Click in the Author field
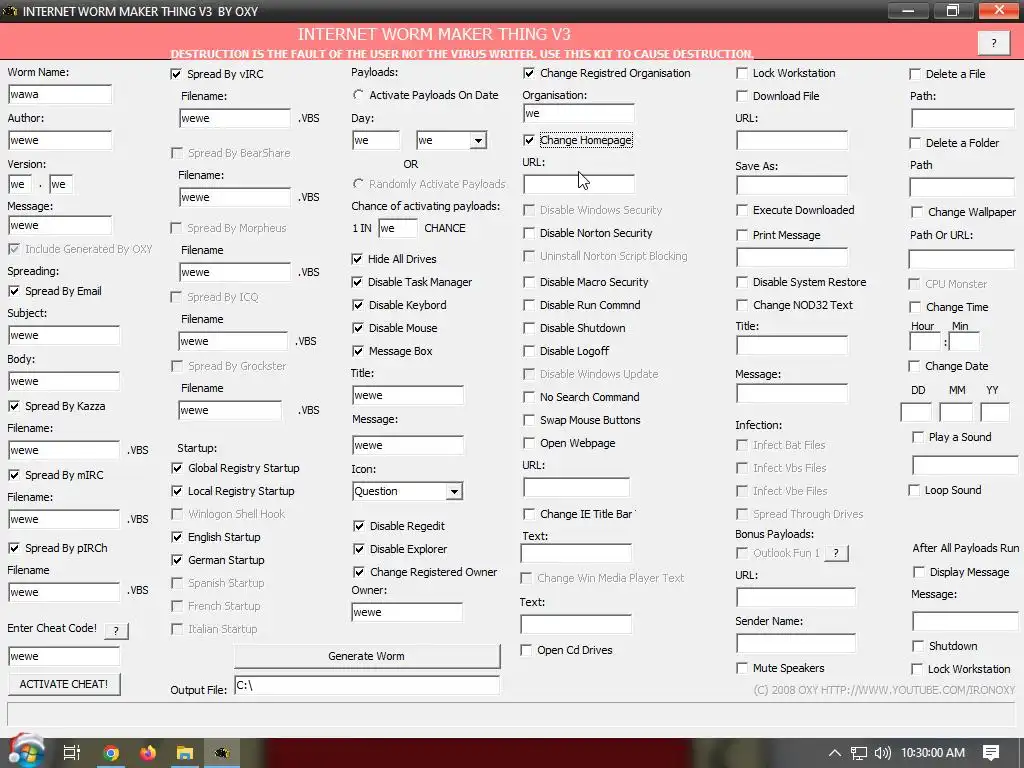This screenshot has width=1024, height=768. 60,140
